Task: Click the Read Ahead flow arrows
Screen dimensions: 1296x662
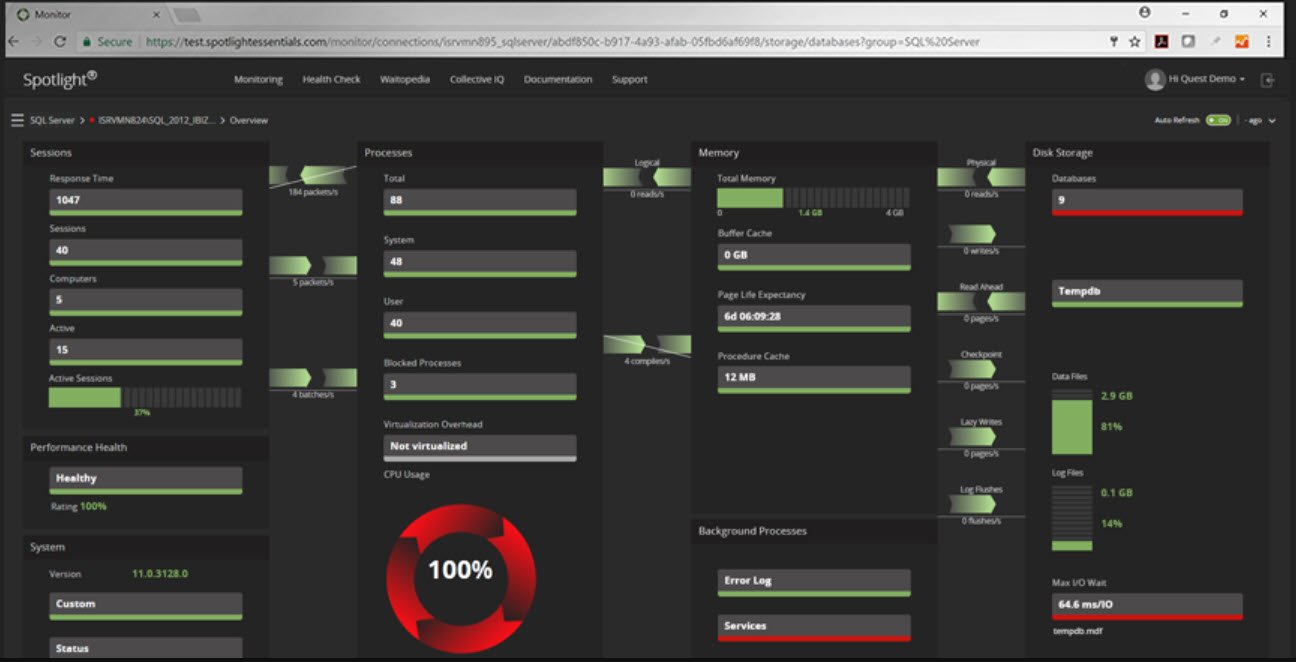Action: coord(981,302)
